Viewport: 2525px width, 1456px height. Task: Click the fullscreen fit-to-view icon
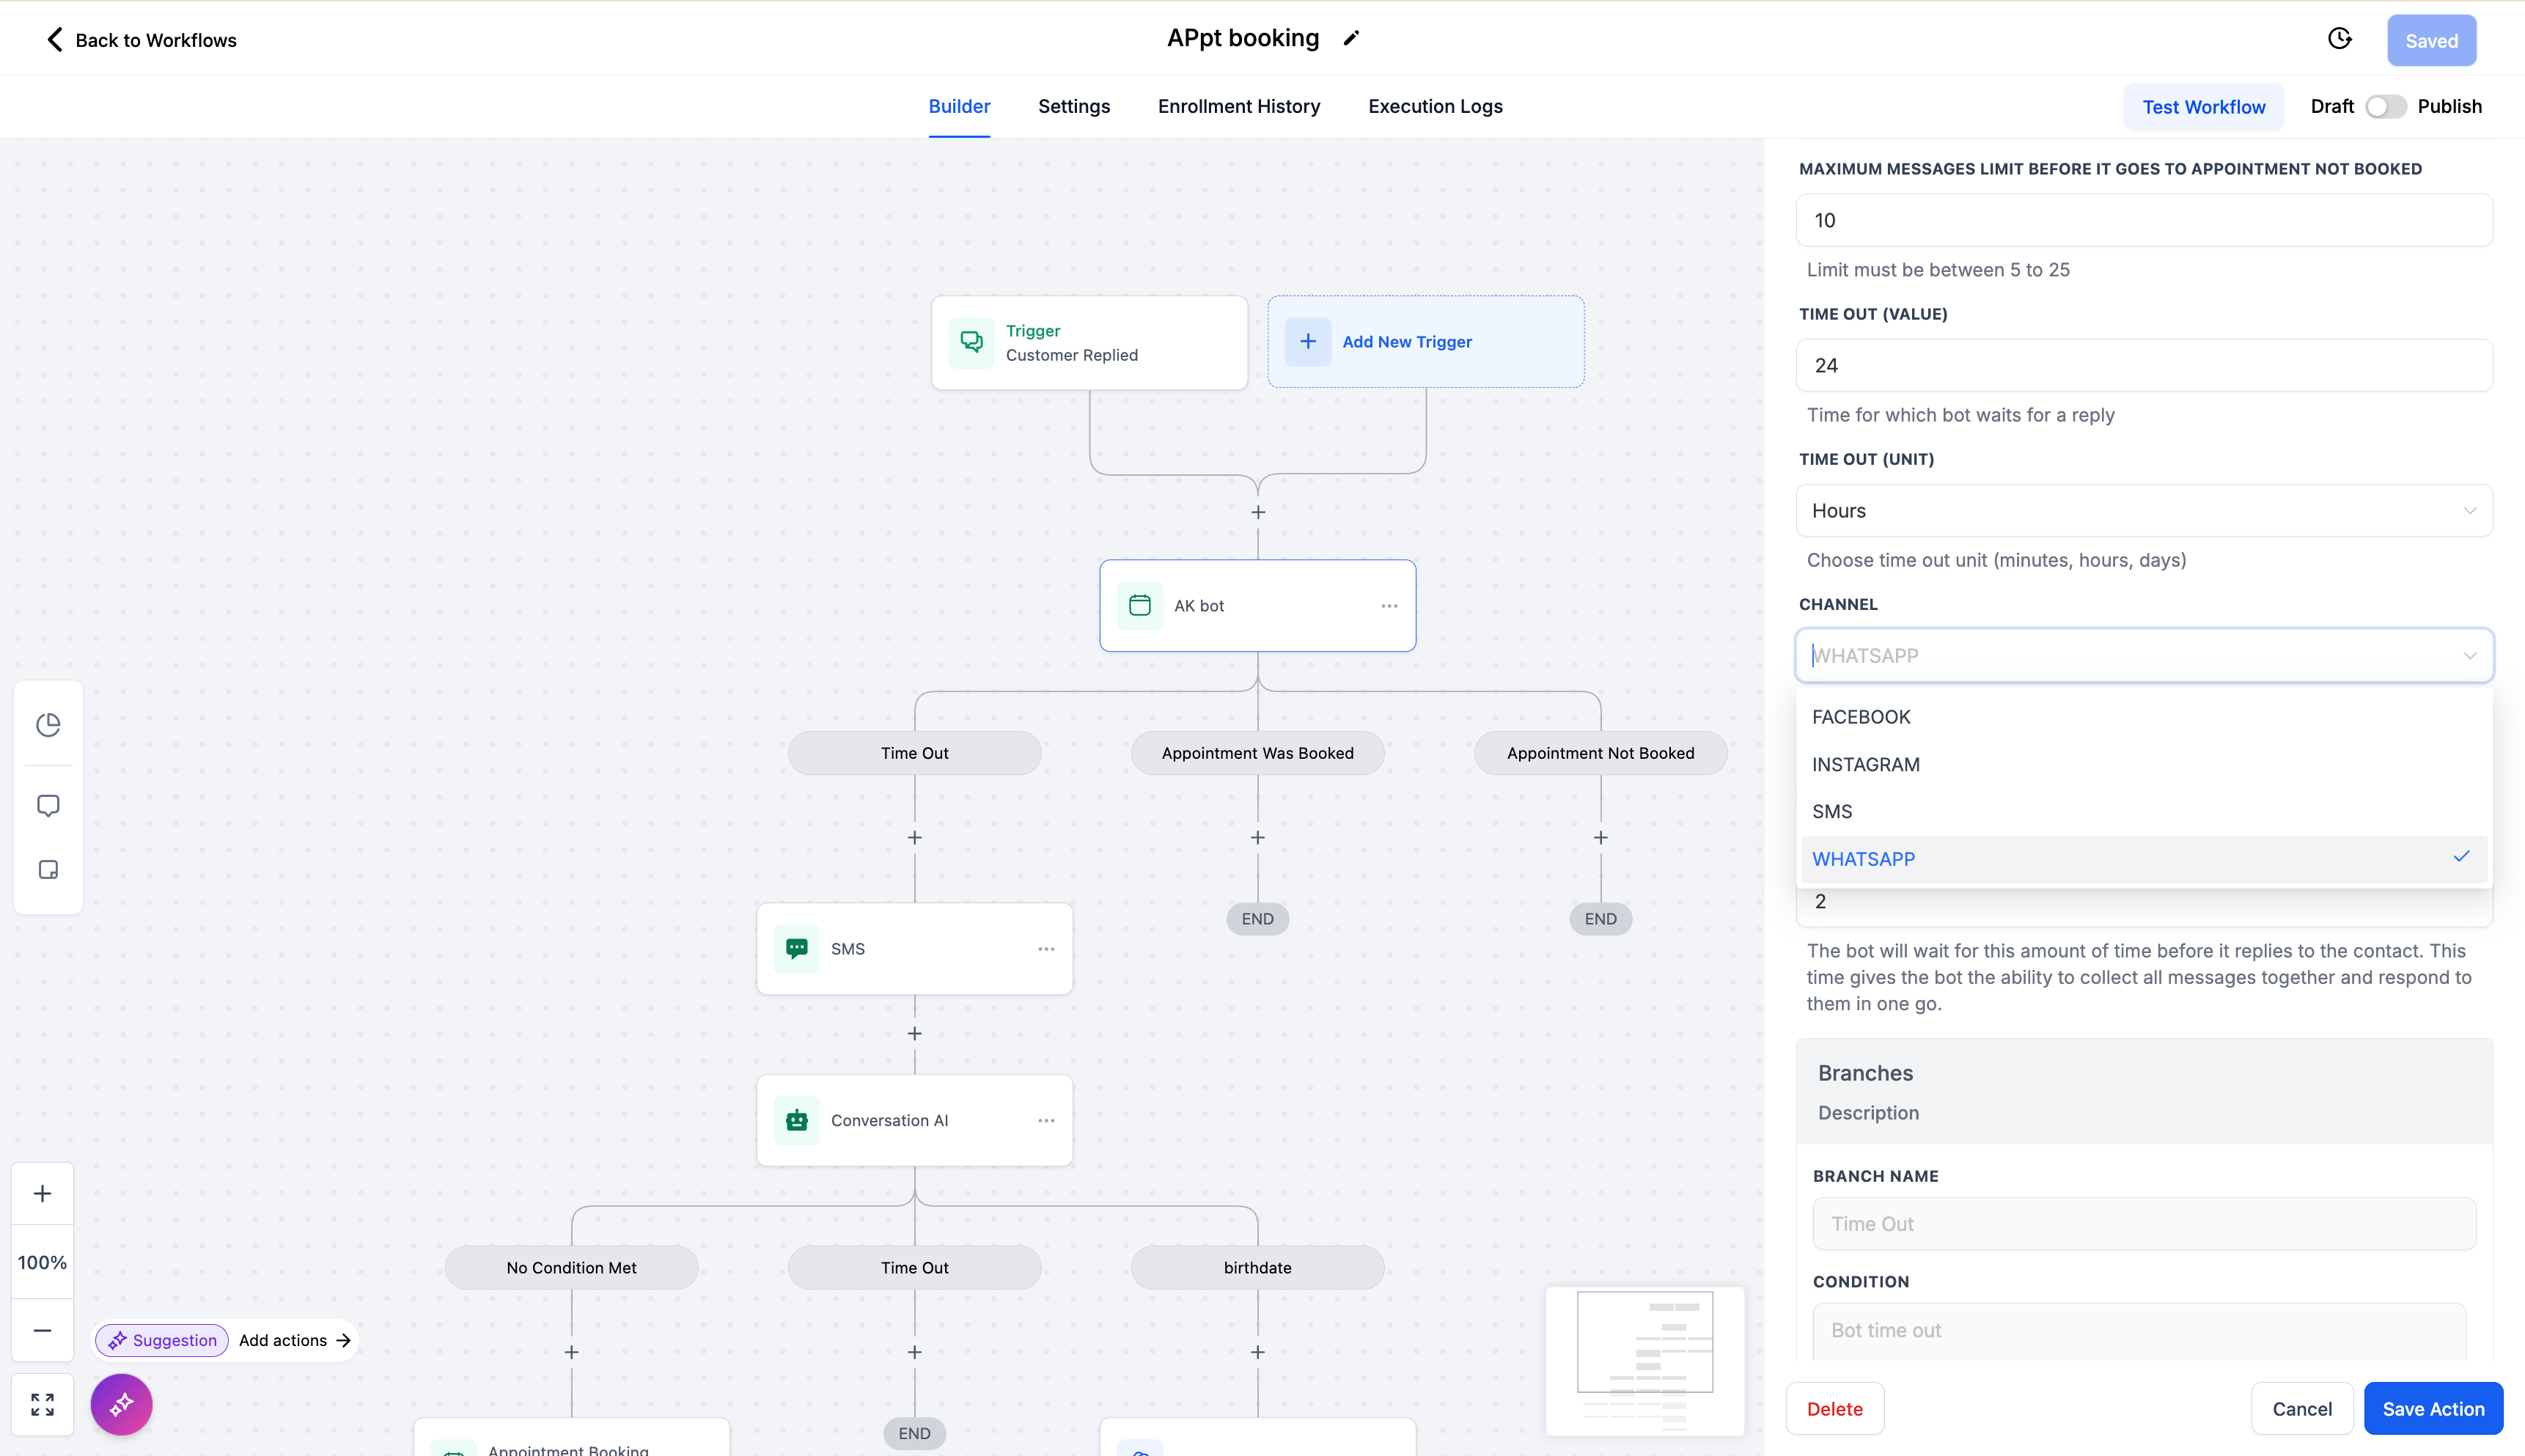coord(42,1405)
